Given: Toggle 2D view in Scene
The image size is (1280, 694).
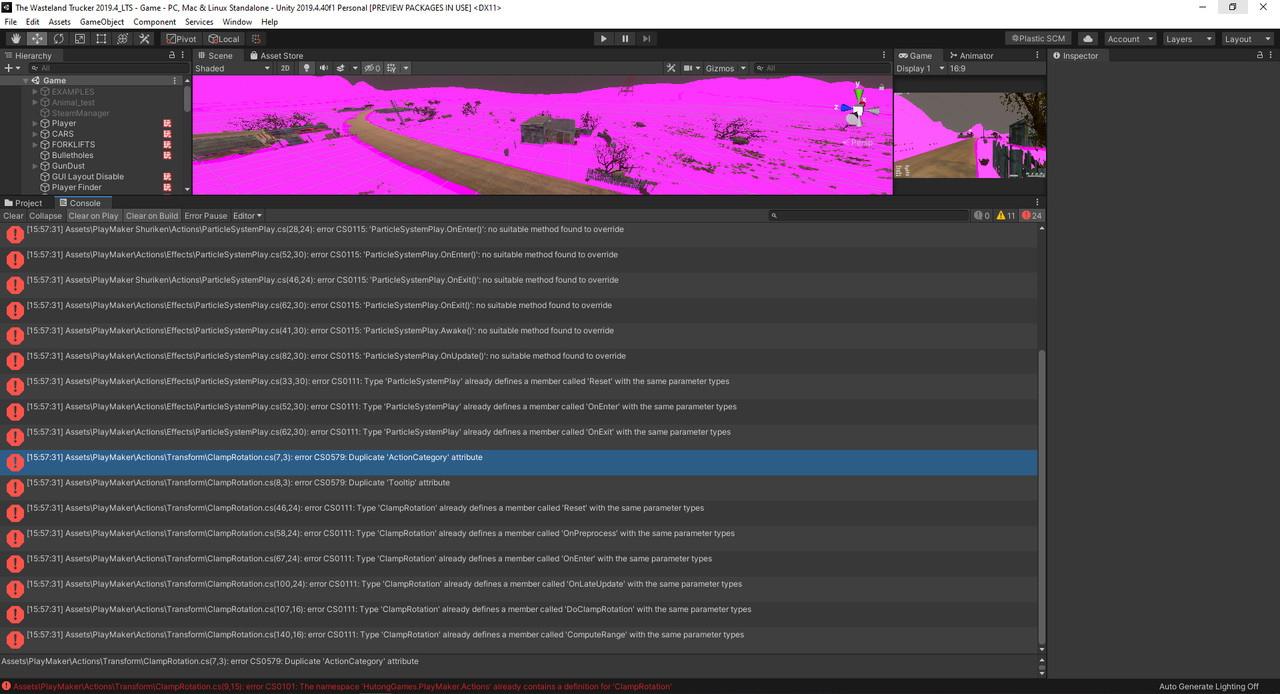Looking at the screenshot, I should click(x=285, y=68).
